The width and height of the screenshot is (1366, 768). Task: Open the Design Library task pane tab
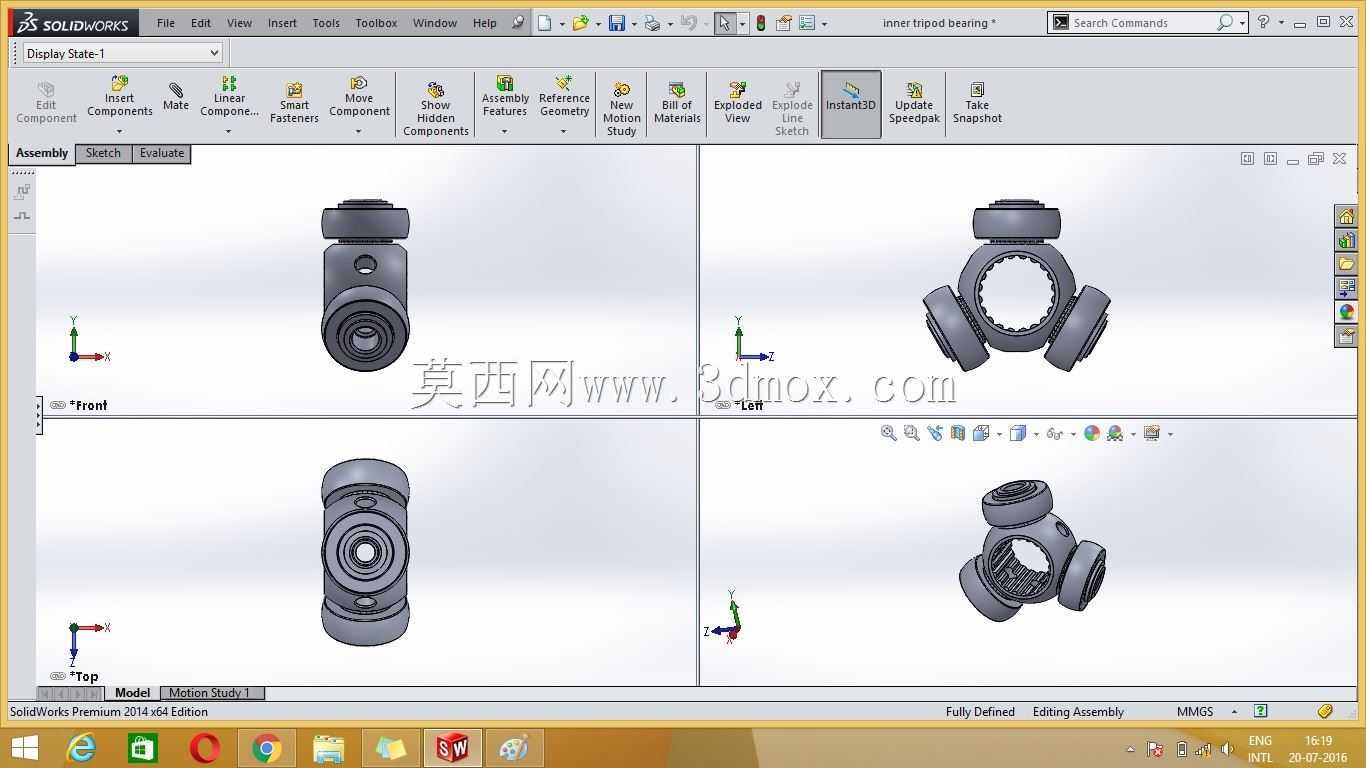coord(1346,240)
